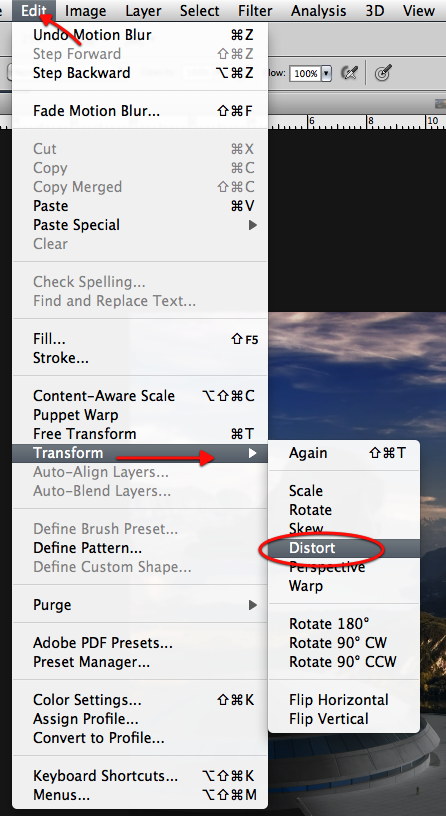Expand the Purge submenu arrow
446x816 pixels.
(x=253, y=605)
